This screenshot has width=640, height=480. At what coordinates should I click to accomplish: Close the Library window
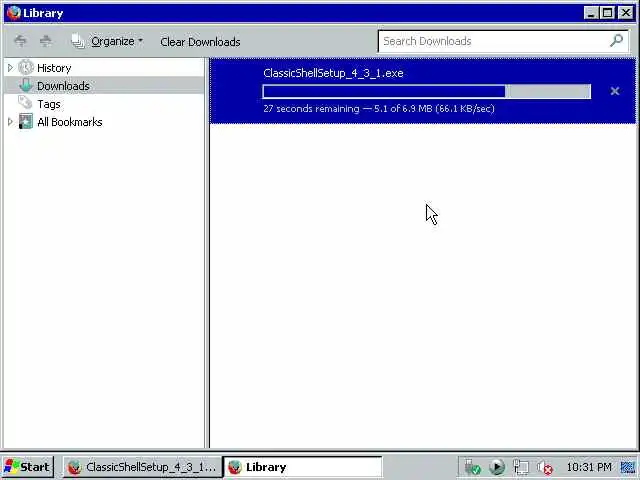pos(625,13)
